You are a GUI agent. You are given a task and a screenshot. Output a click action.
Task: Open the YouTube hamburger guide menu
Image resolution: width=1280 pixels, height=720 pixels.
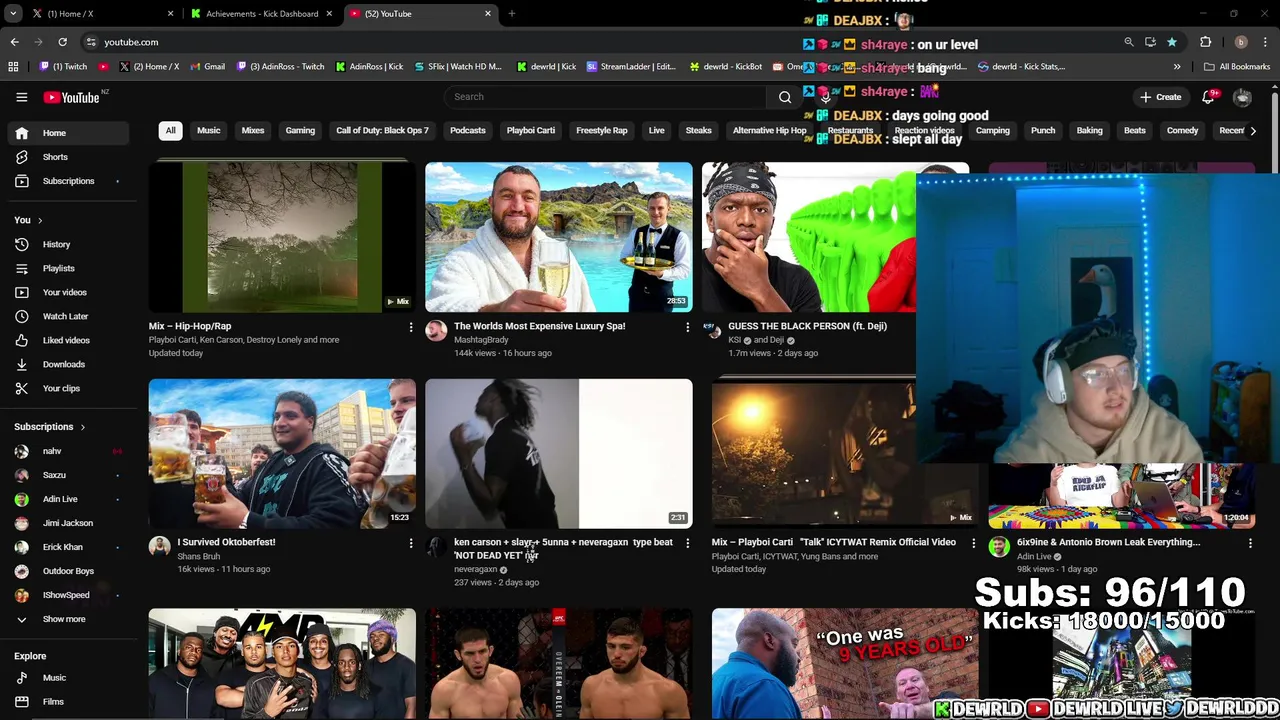coord(21,97)
